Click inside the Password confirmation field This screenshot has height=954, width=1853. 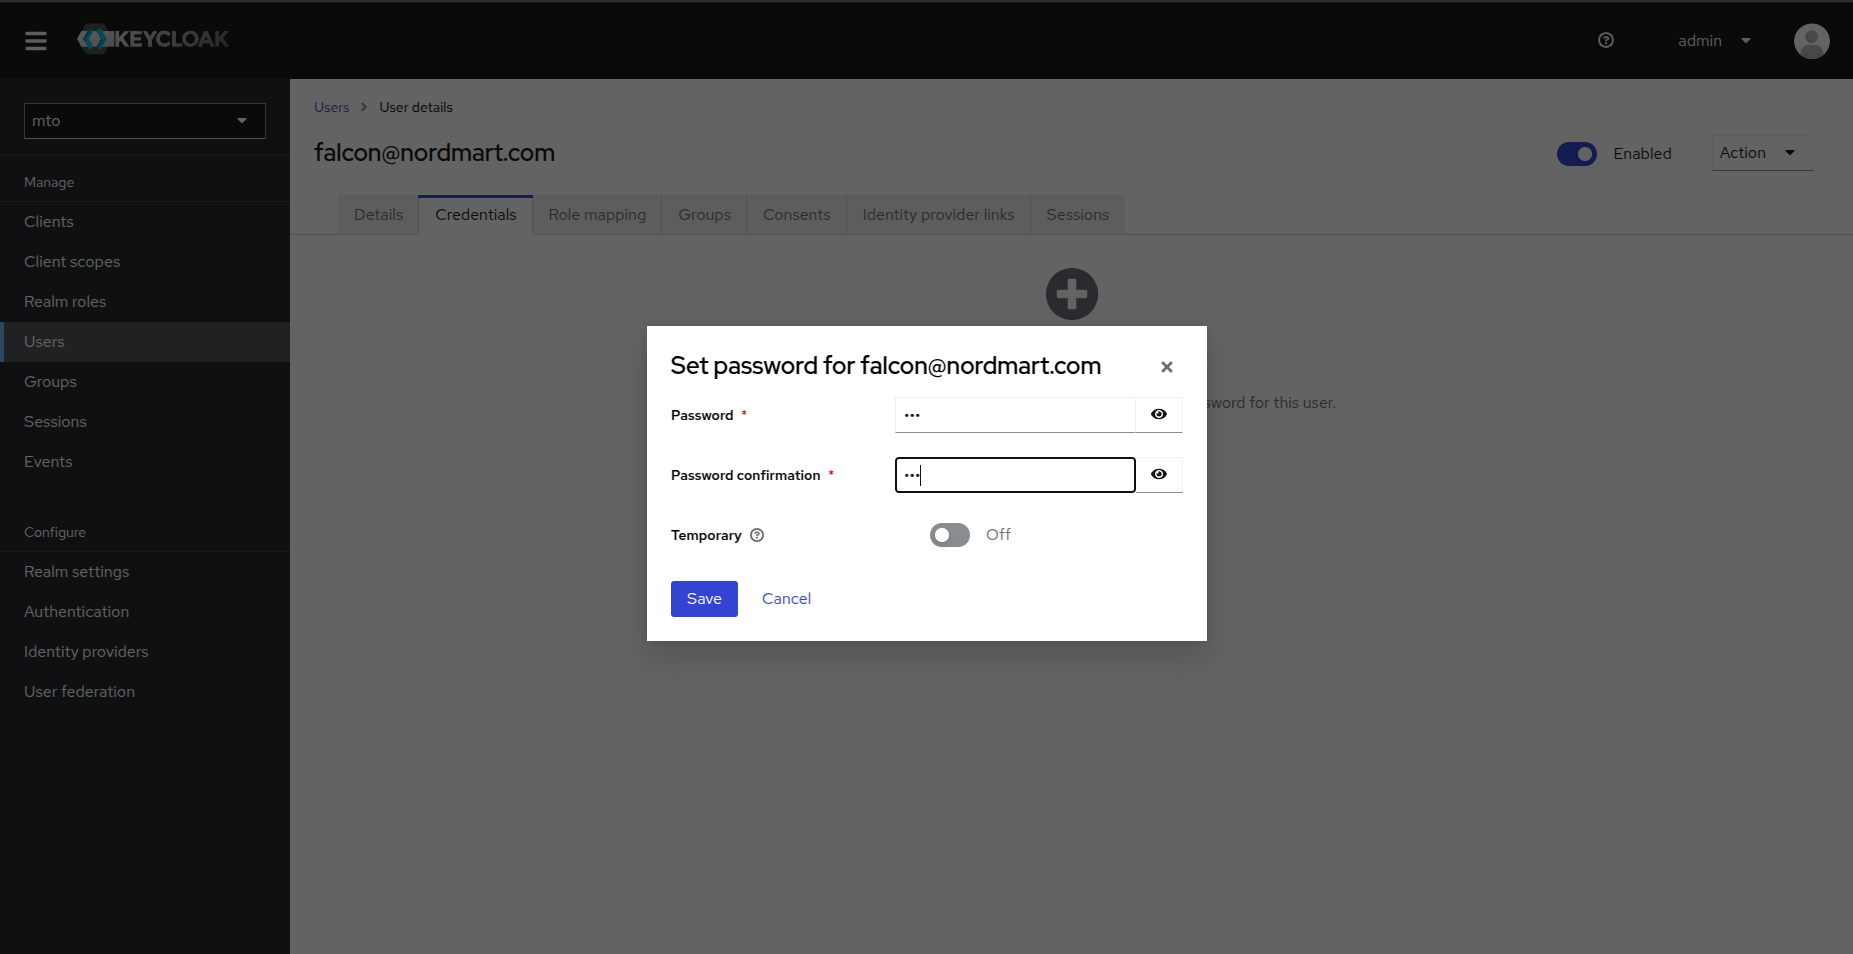click(x=1014, y=474)
